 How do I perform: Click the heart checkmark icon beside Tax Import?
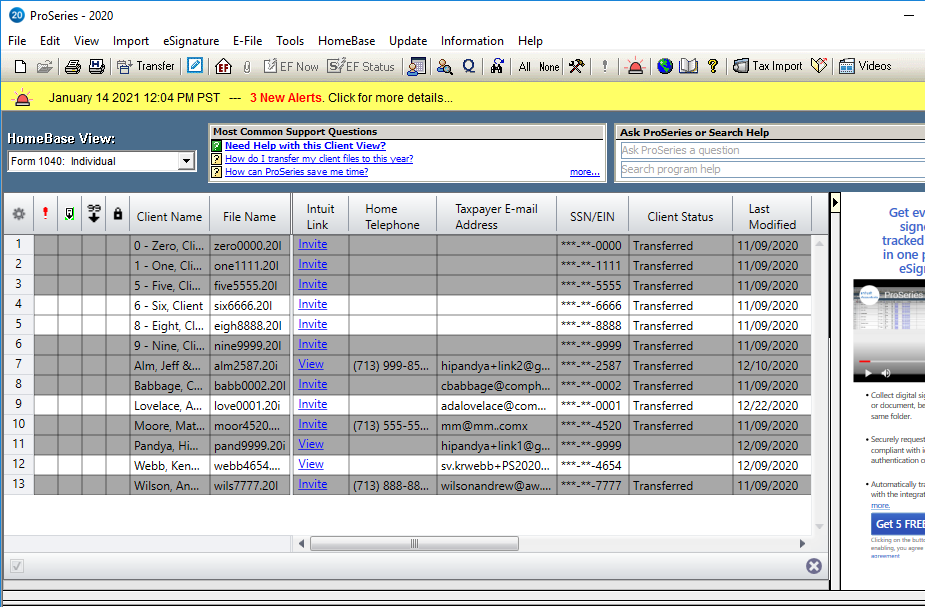[x=819, y=66]
